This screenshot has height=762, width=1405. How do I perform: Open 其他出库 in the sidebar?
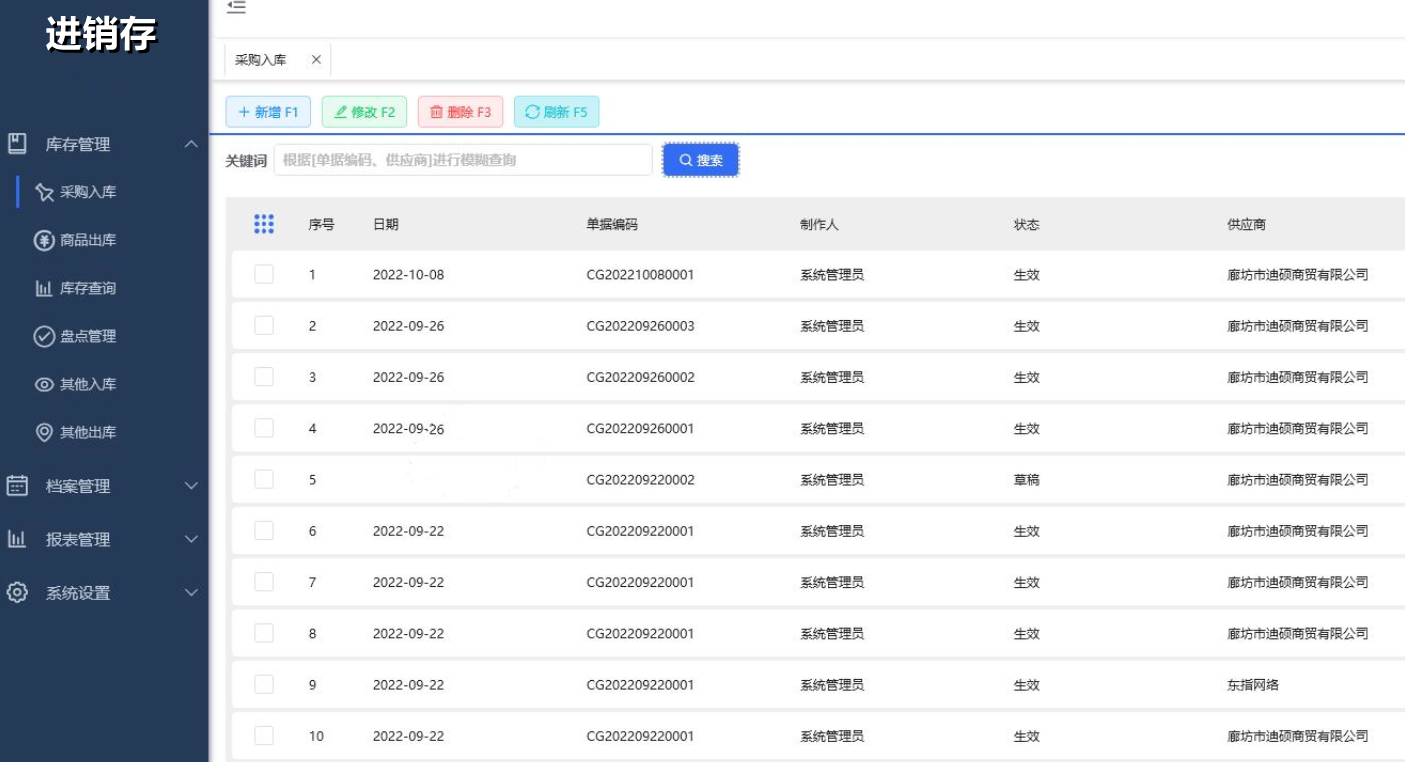(x=88, y=432)
